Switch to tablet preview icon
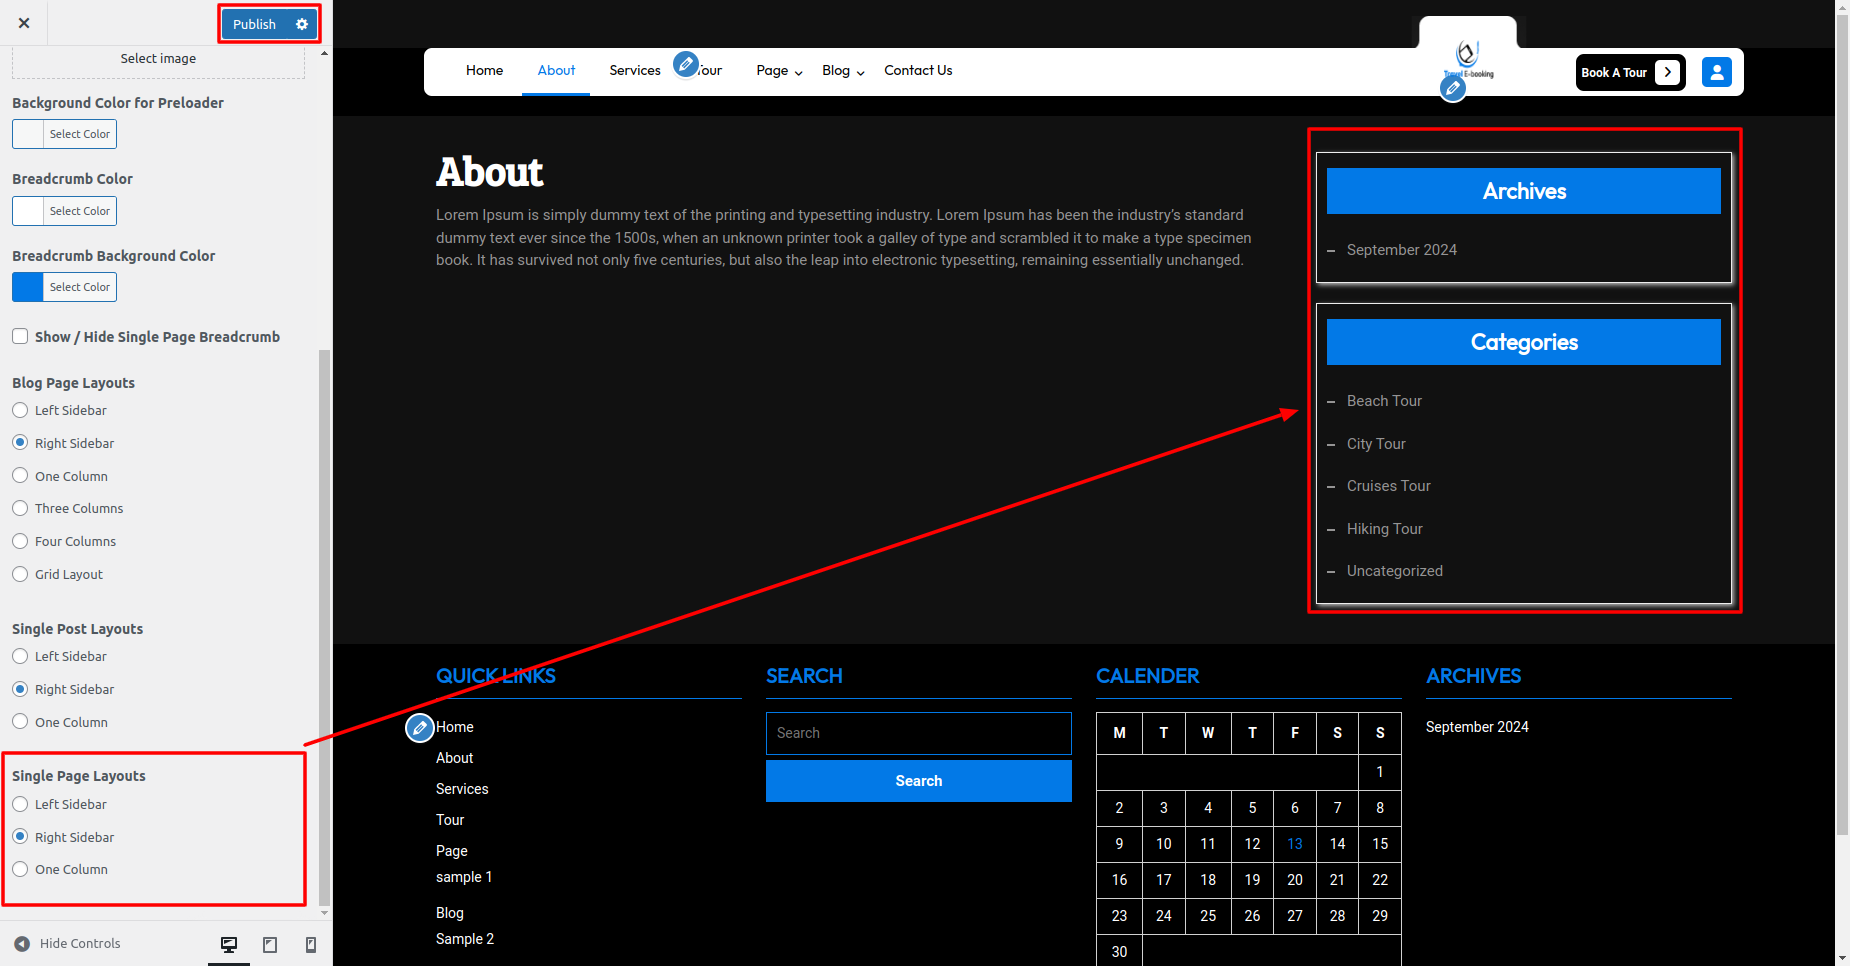The width and height of the screenshot is (1850, 966). click(270, 945)
